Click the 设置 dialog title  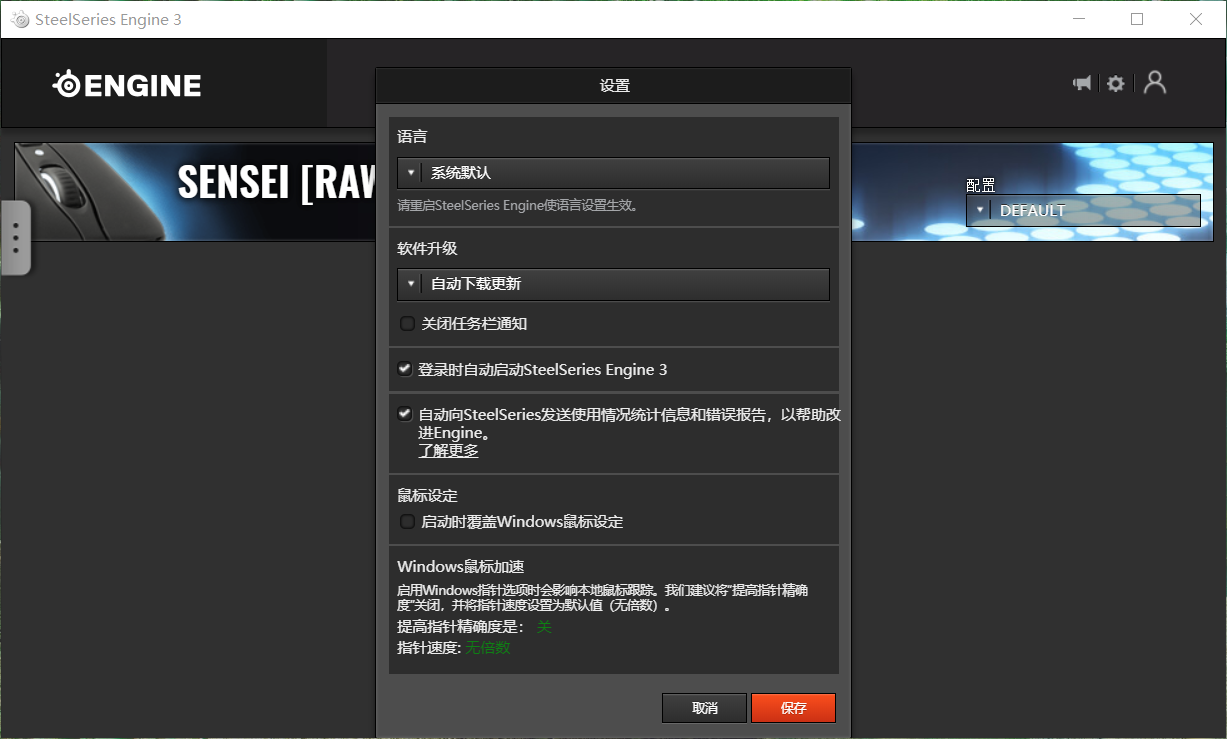[614, 86]
